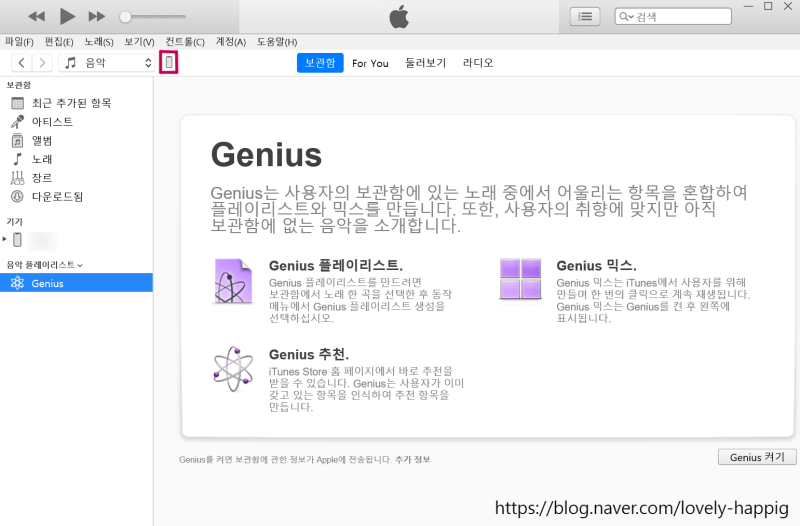Click the 노래 music note icon
The image size is (800, 526).
pos(17,159)
